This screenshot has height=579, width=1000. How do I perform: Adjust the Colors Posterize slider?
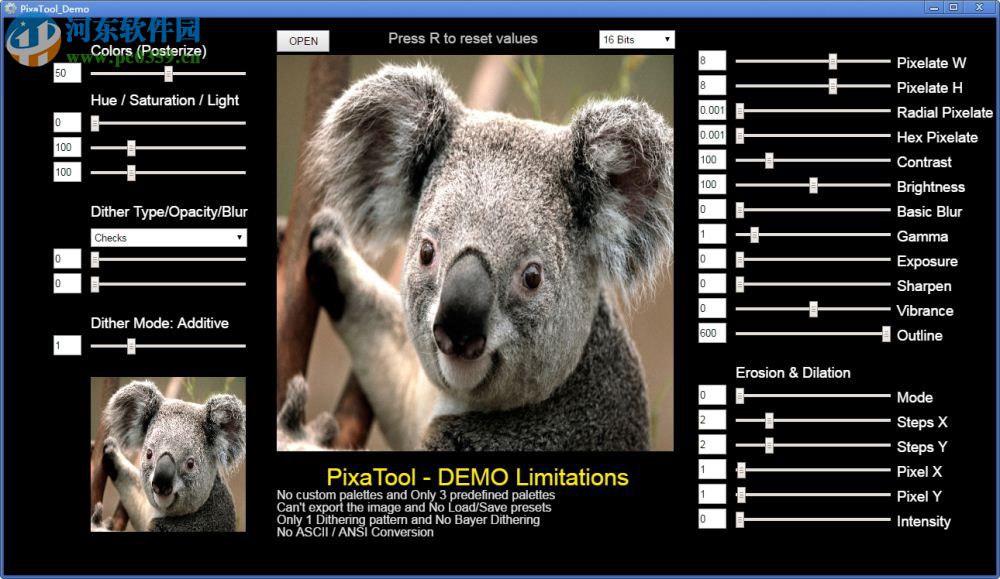[x=168, y=73]
